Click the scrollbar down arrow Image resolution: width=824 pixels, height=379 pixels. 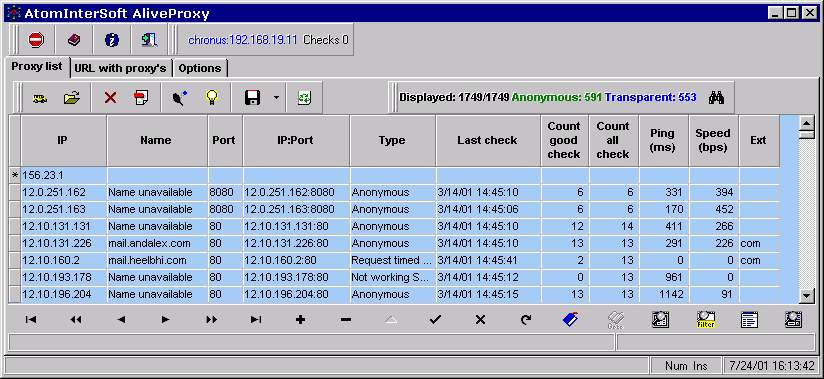pyautogui.click(x=806, y=296)
